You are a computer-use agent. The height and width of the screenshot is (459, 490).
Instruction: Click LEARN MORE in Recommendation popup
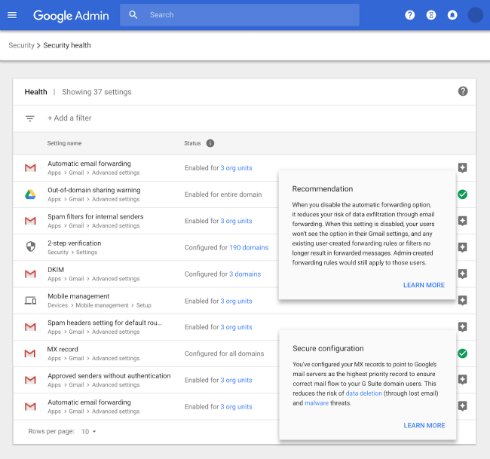click(424, 285)
